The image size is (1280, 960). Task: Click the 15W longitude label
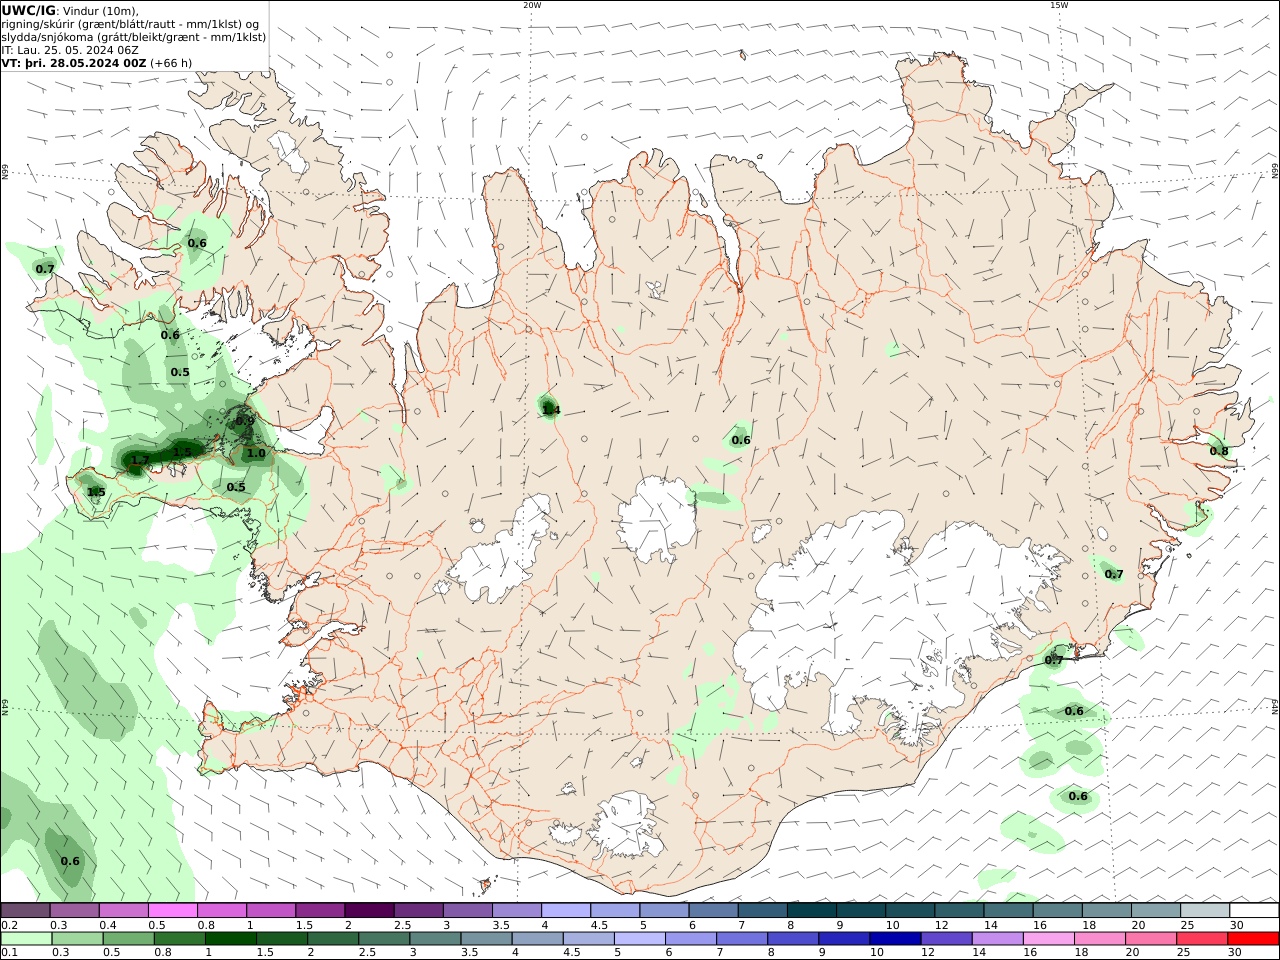1059,5
